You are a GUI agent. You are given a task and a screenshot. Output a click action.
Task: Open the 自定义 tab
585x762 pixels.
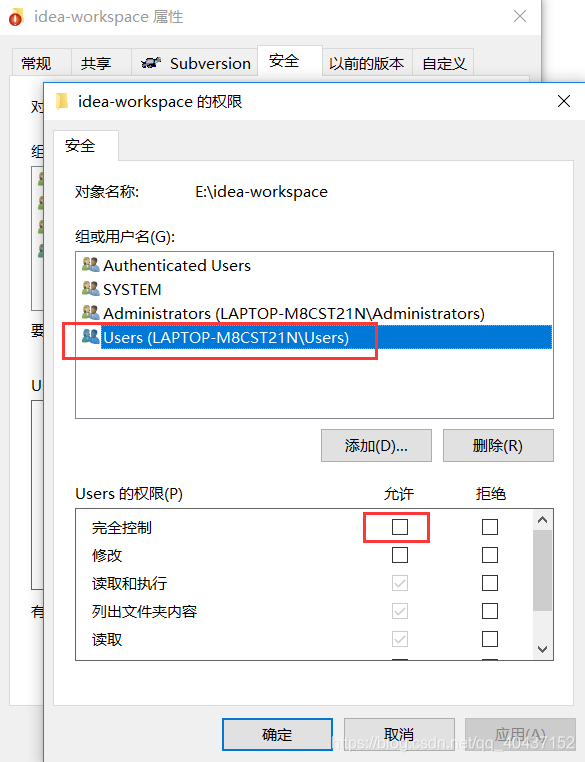coord(443,62)
